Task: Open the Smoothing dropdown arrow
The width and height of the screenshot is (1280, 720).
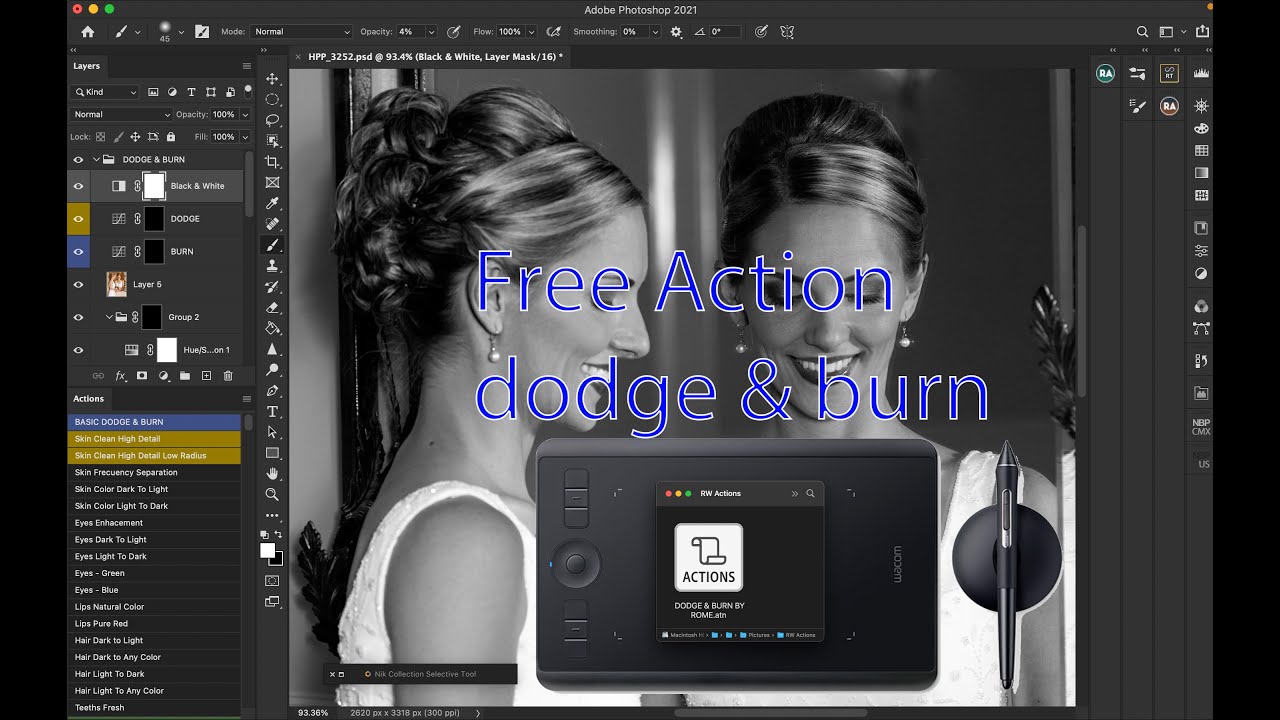Action: 655,32
